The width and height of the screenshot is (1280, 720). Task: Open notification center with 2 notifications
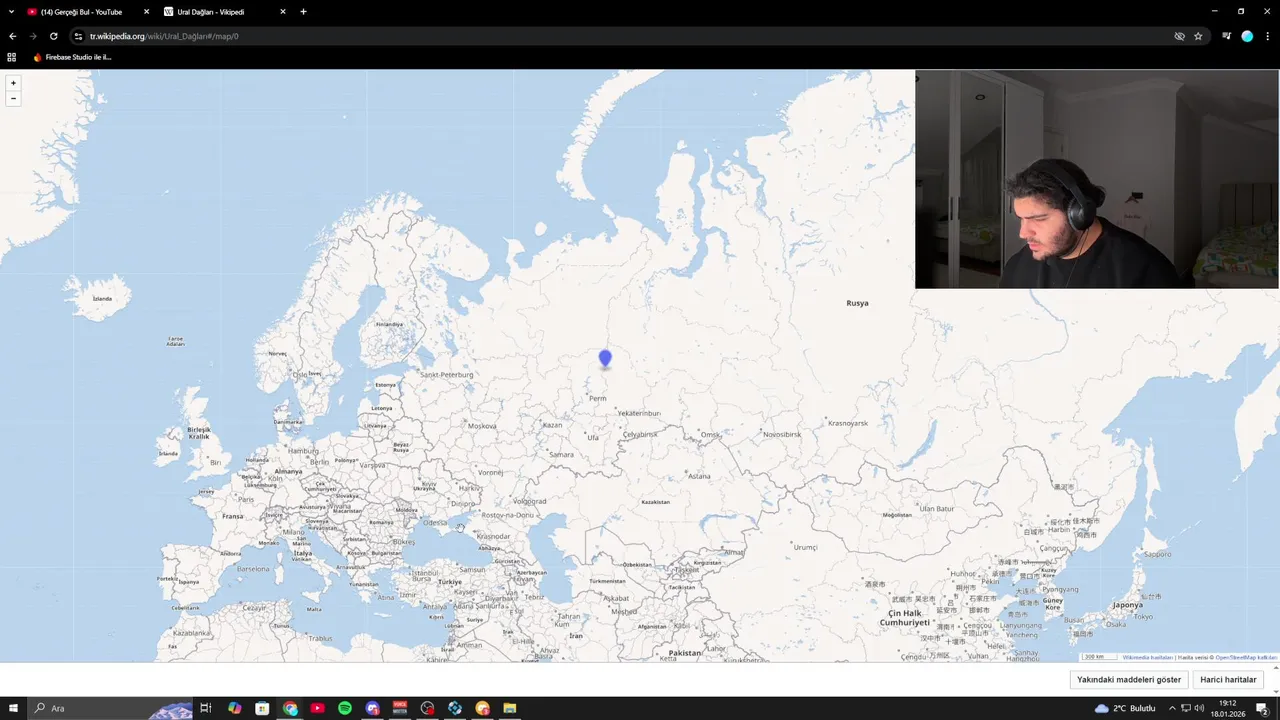(1262, 708)
